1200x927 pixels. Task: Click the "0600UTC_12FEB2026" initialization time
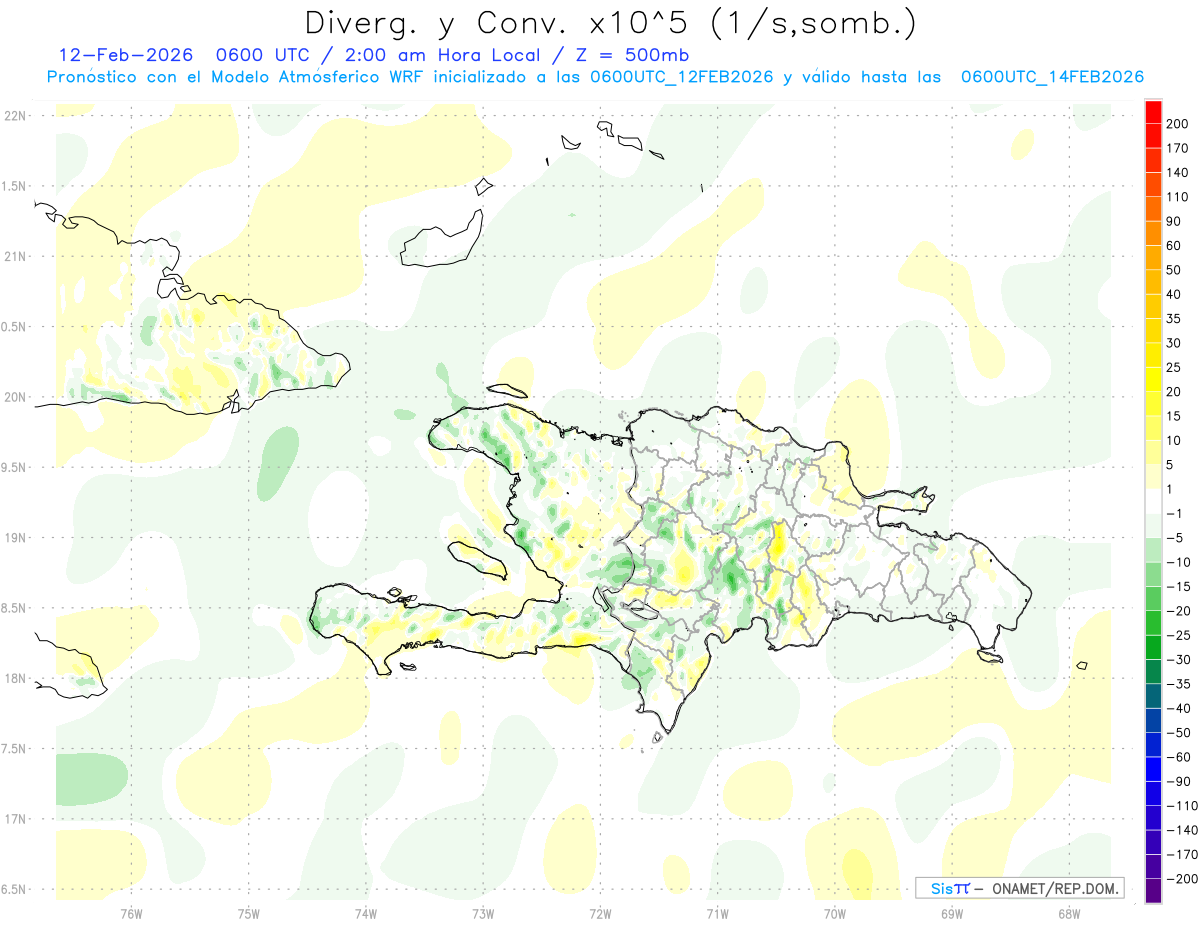point(681,77)
